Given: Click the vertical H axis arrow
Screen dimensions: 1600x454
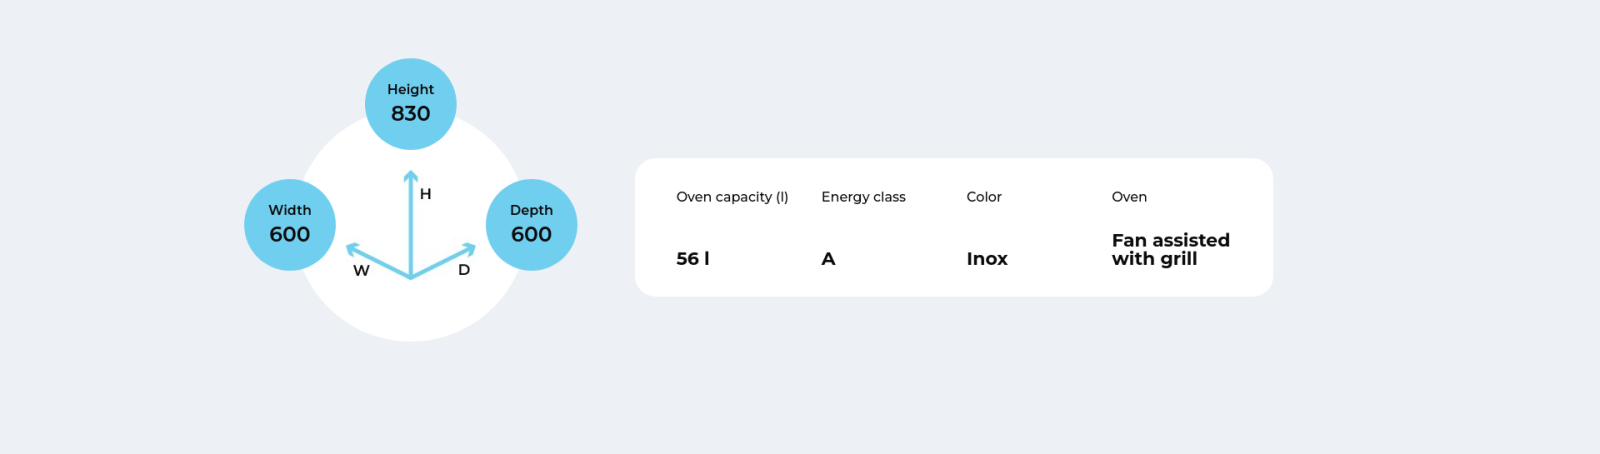Looking at the screenshot, I should click(410, 224).
